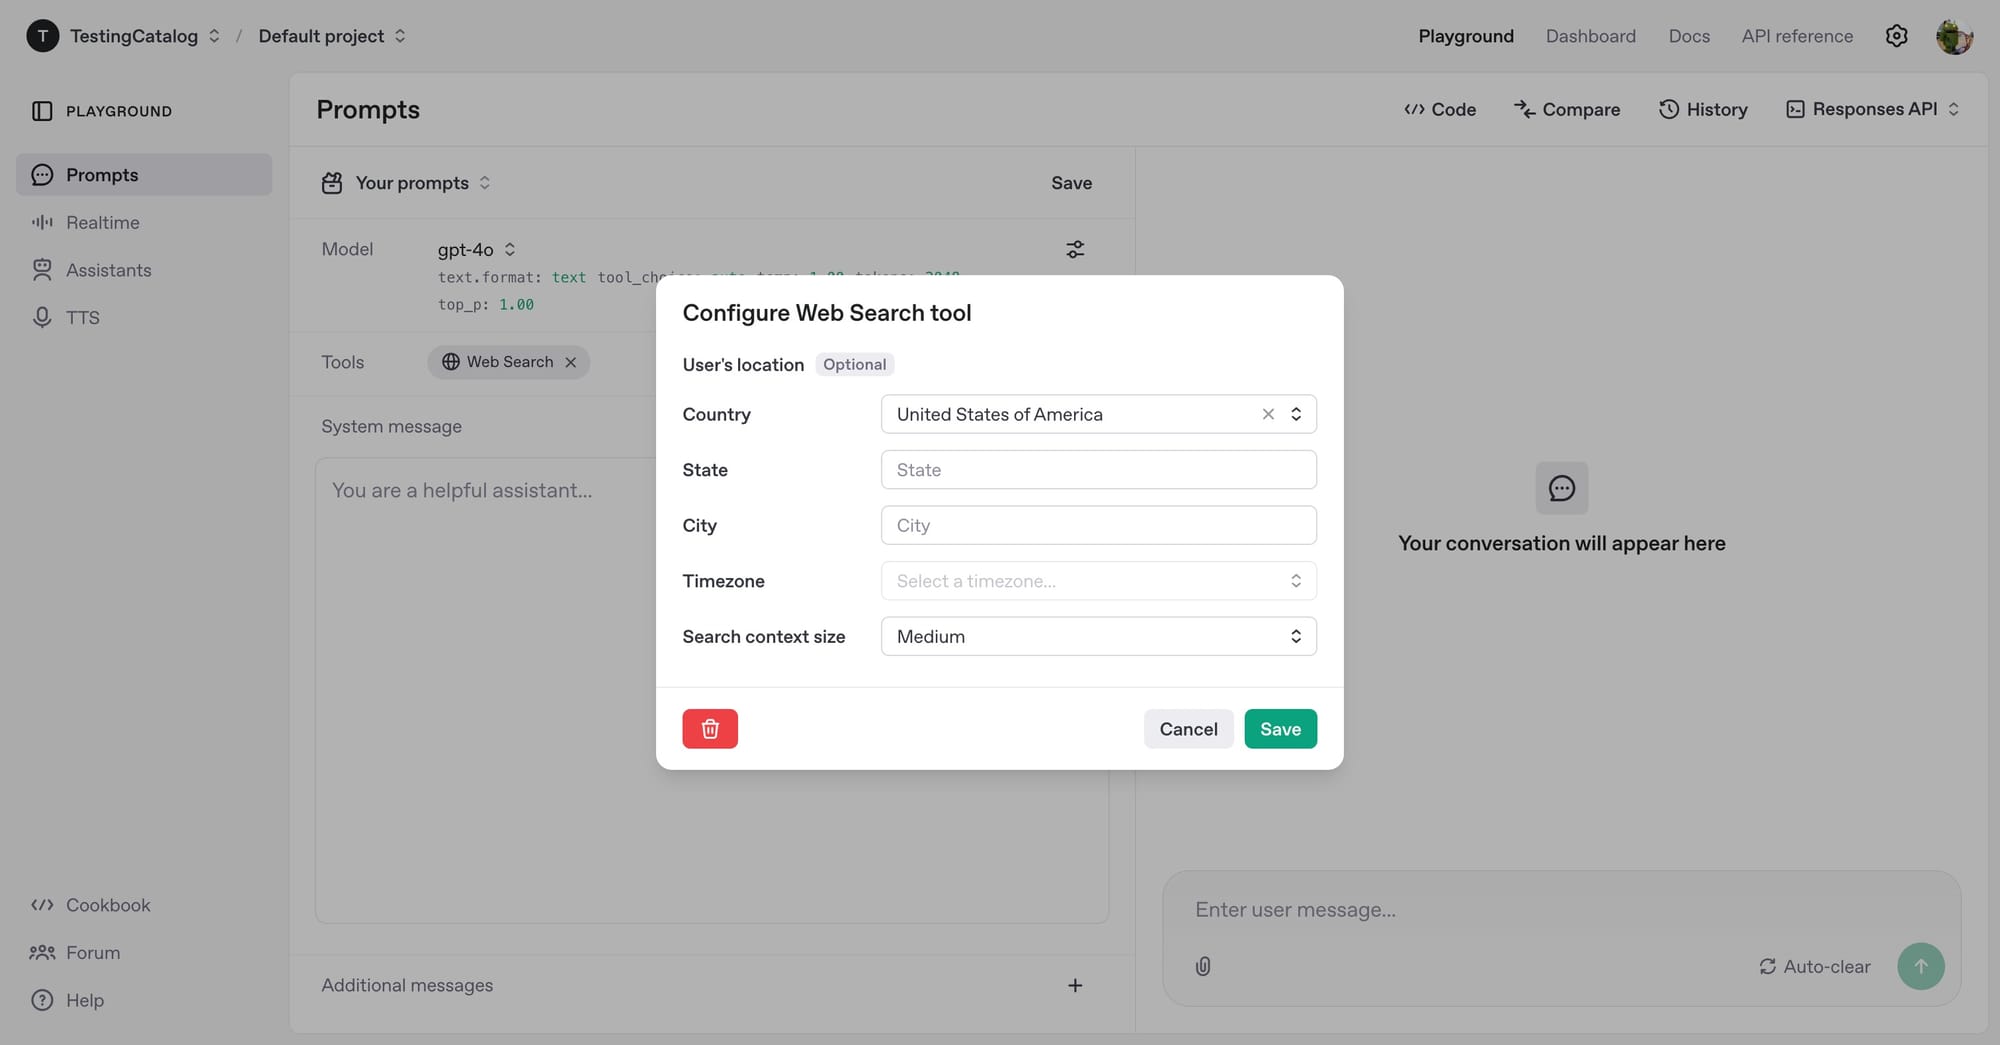
Task: Open the user profile avatar
Action: pos(1954,36)
